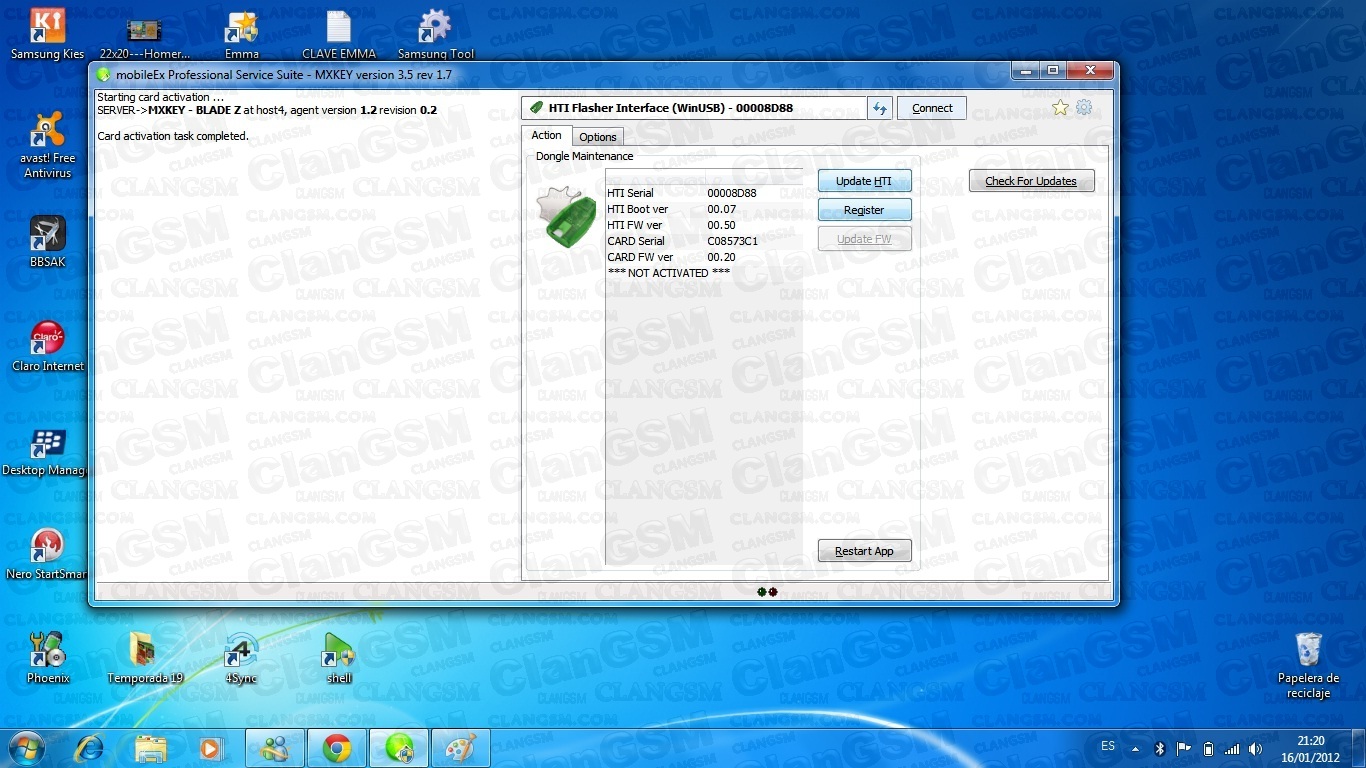Screen dimensions: 1366x768
Task: Click the ES language indicator
Action: [x=1108, y=746]
